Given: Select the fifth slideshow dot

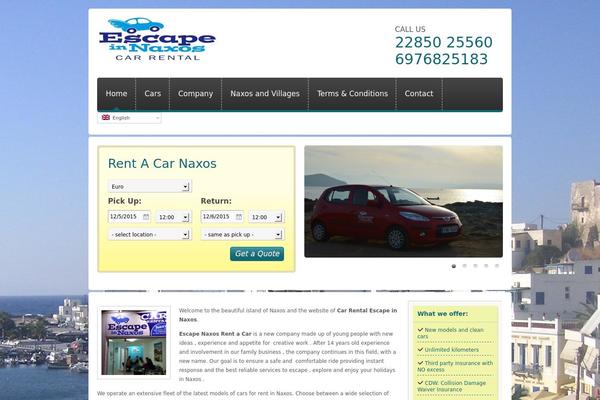Looking at the screenshot, I should pos(497,266).
